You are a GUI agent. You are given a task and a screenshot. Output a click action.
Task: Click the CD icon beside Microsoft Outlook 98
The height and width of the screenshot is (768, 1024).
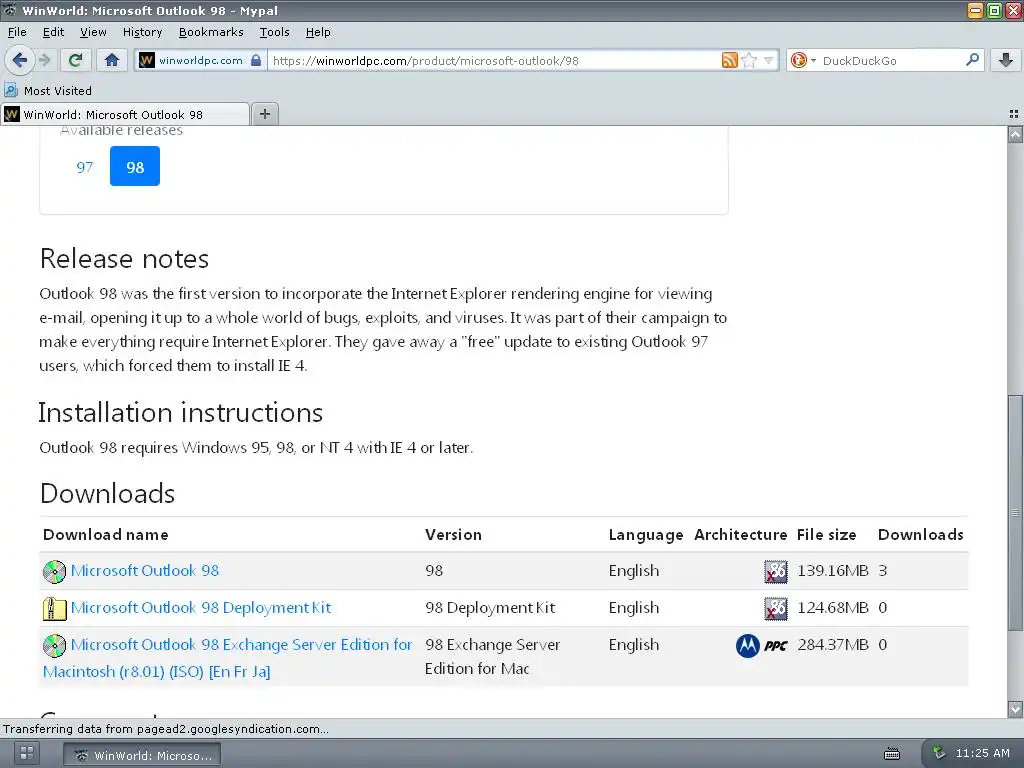(x=54, y=572)
